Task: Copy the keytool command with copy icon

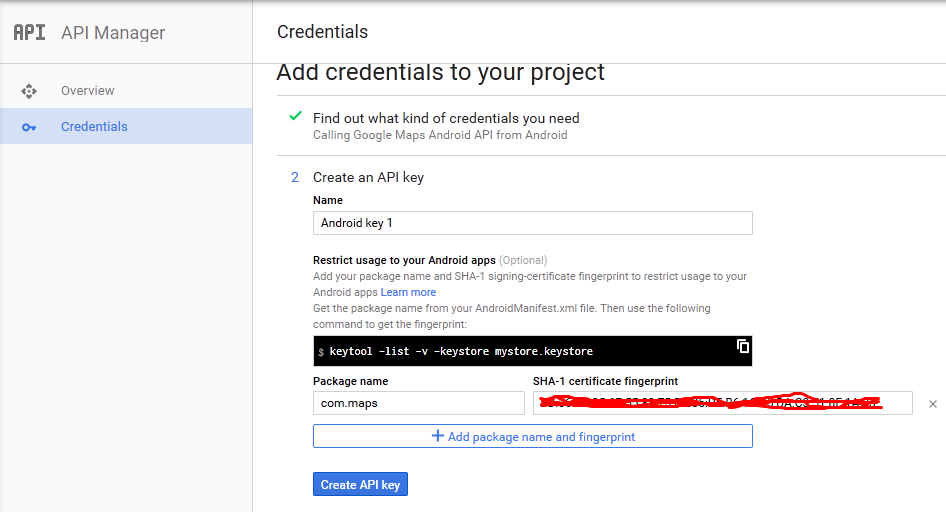Action: (x=742, y=346)
